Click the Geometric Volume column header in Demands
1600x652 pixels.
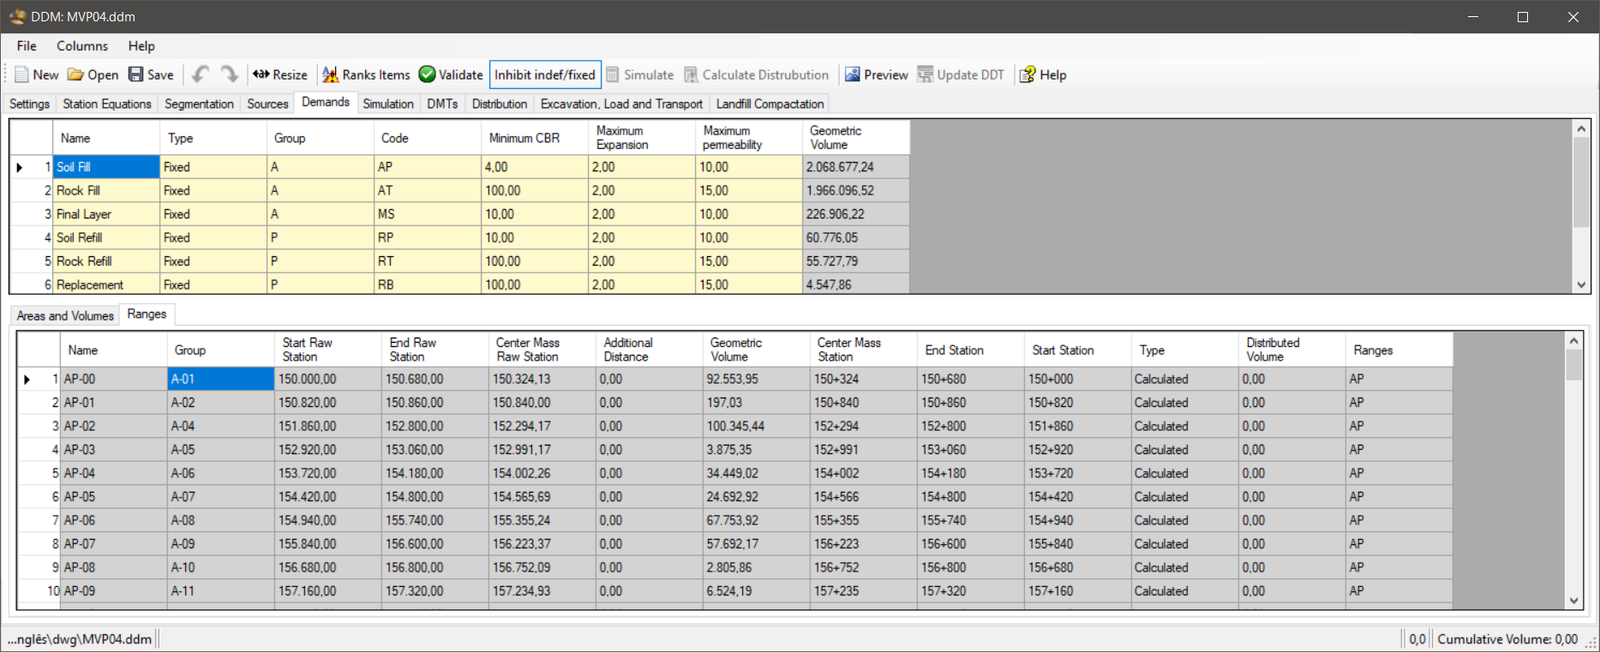[855, 138]
